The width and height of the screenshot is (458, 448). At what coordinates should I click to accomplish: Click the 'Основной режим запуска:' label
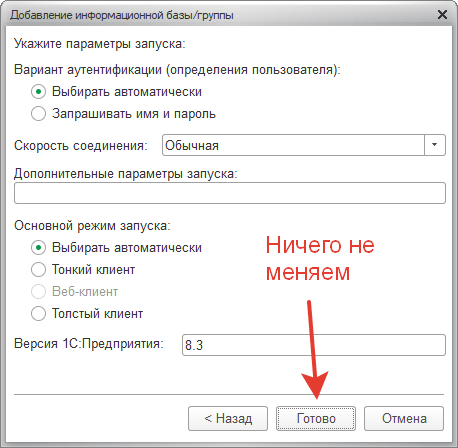pyautogui.click(x=92, y=226)
